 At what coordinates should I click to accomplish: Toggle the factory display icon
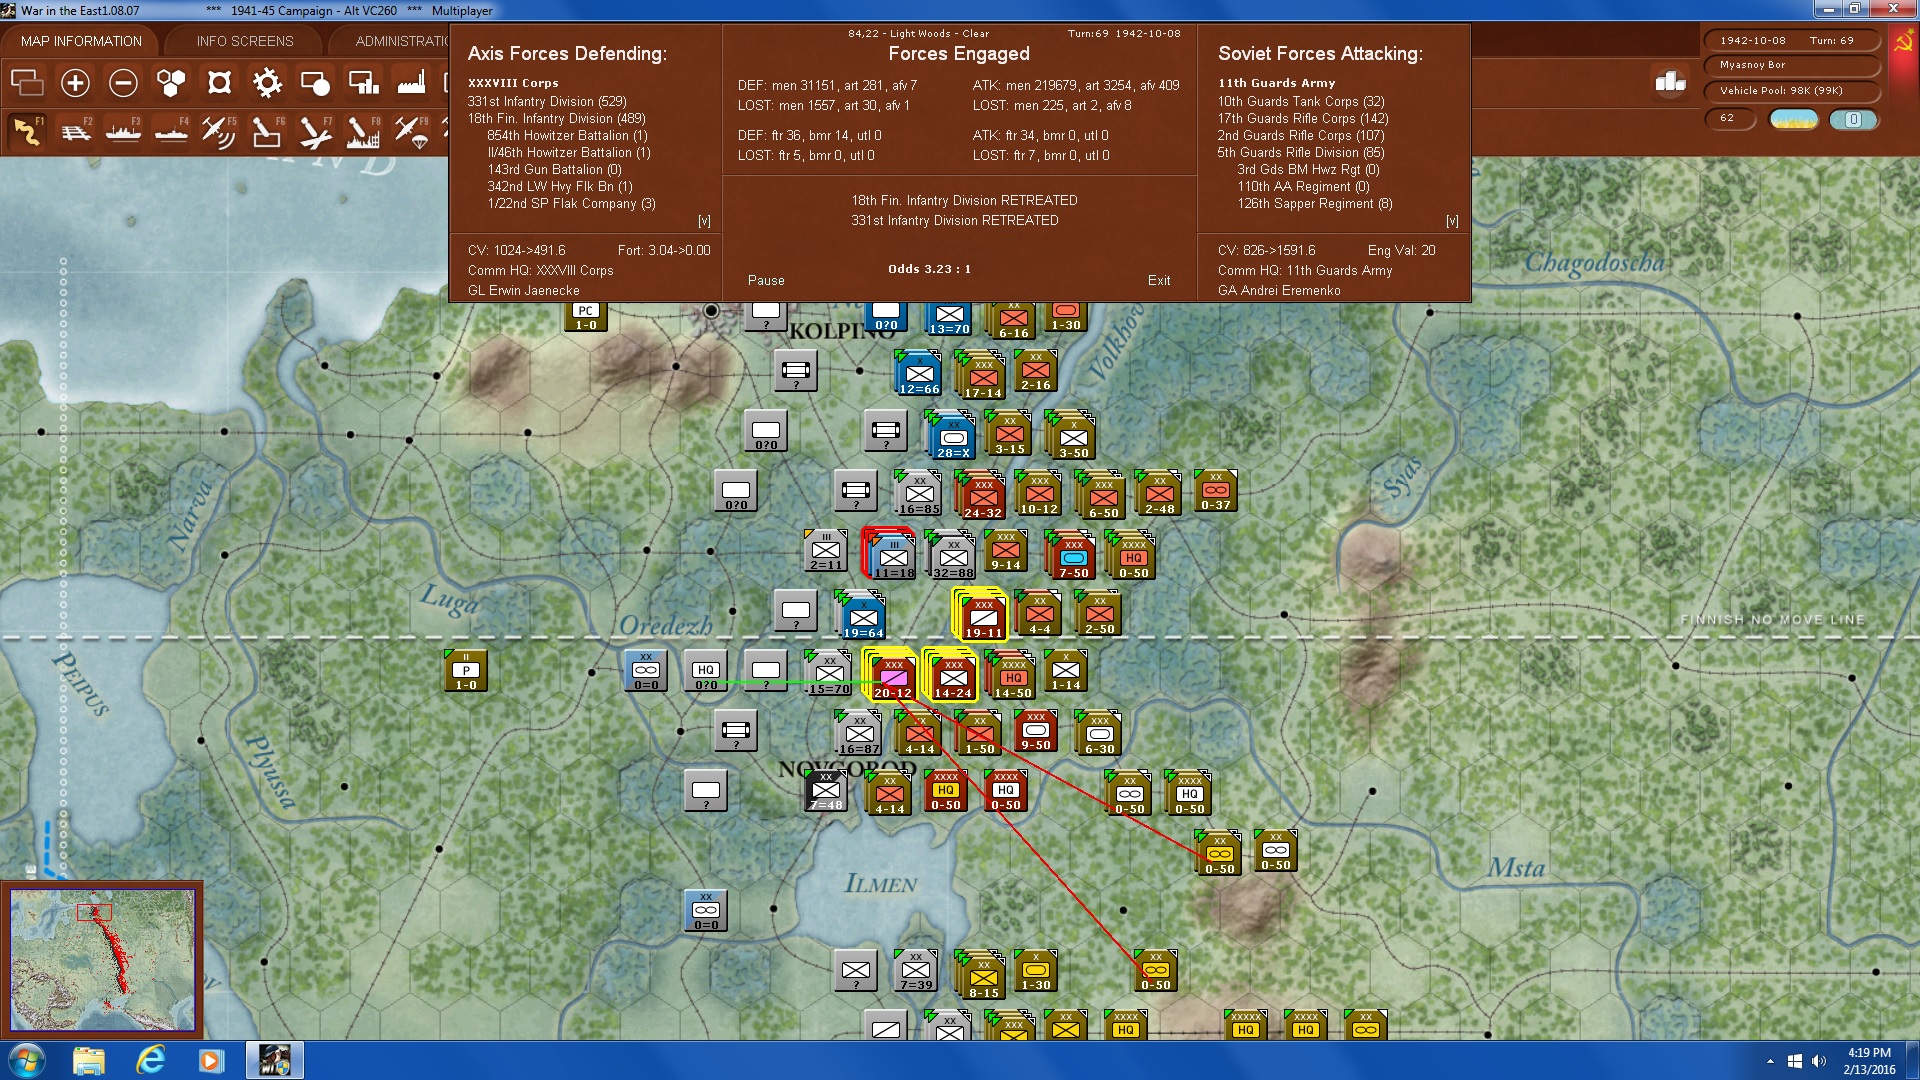(x=411, y=83)
